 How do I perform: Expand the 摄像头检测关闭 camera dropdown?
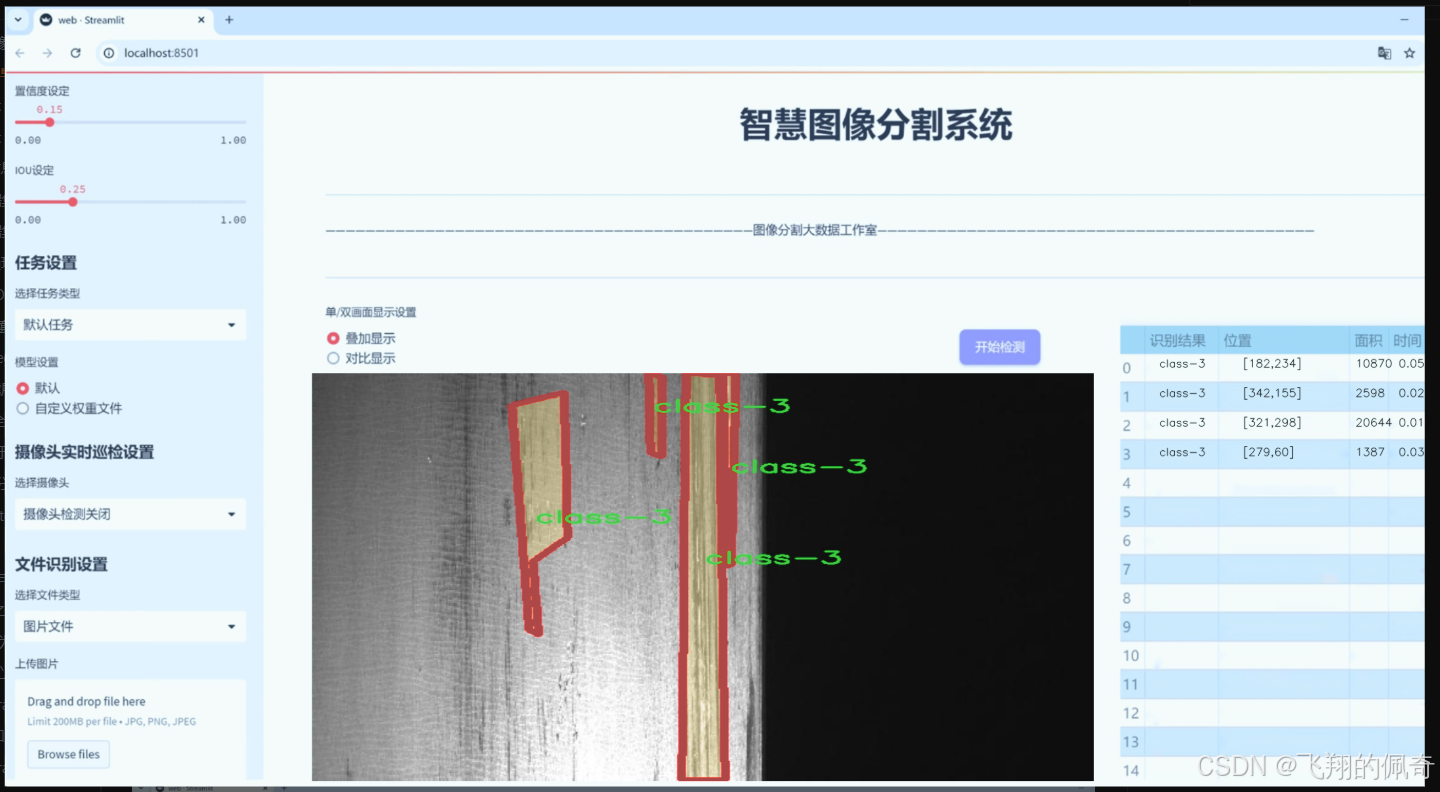pyautogui.click(x=130, y=514)
